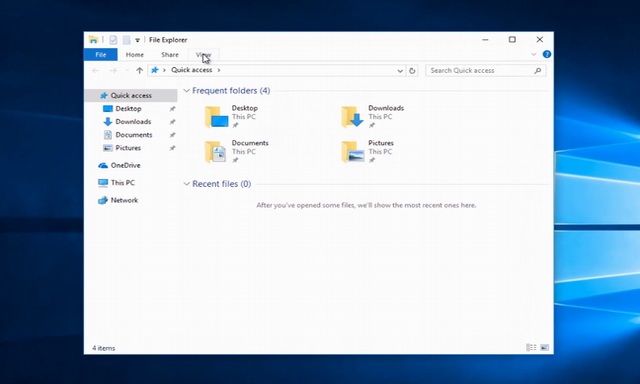The image size is (640, 384).
Task: Open Downloads in the navigation pane
Action: [x=133, y=122]
